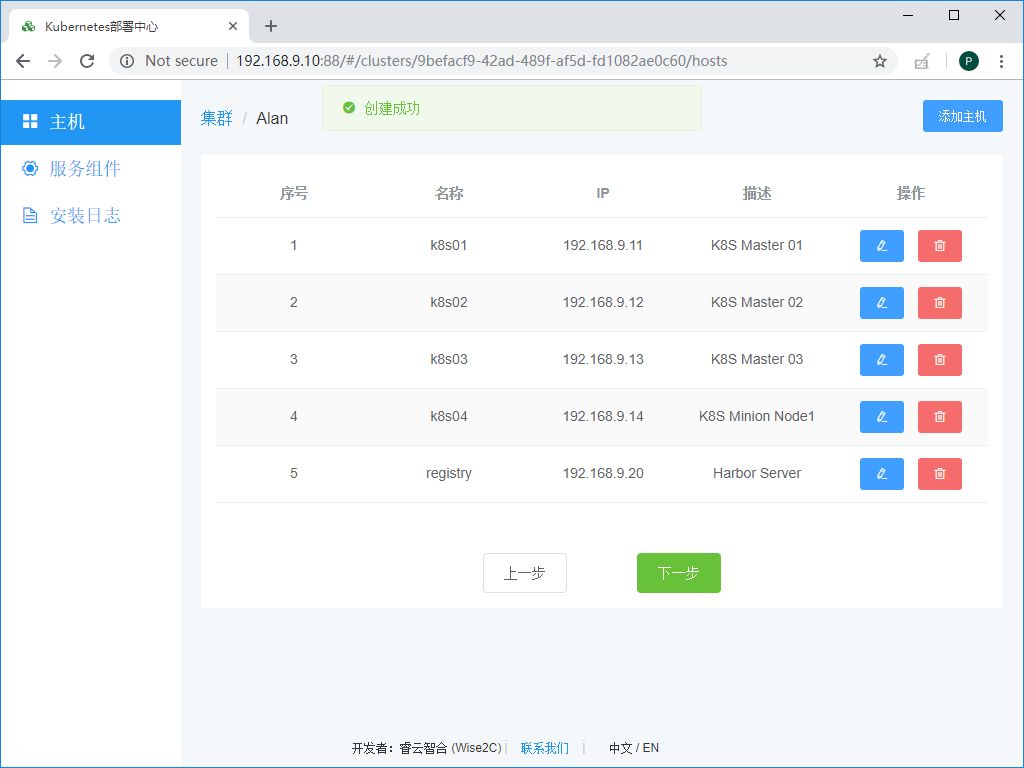Select the k8s02 name cell

[449, 302]
